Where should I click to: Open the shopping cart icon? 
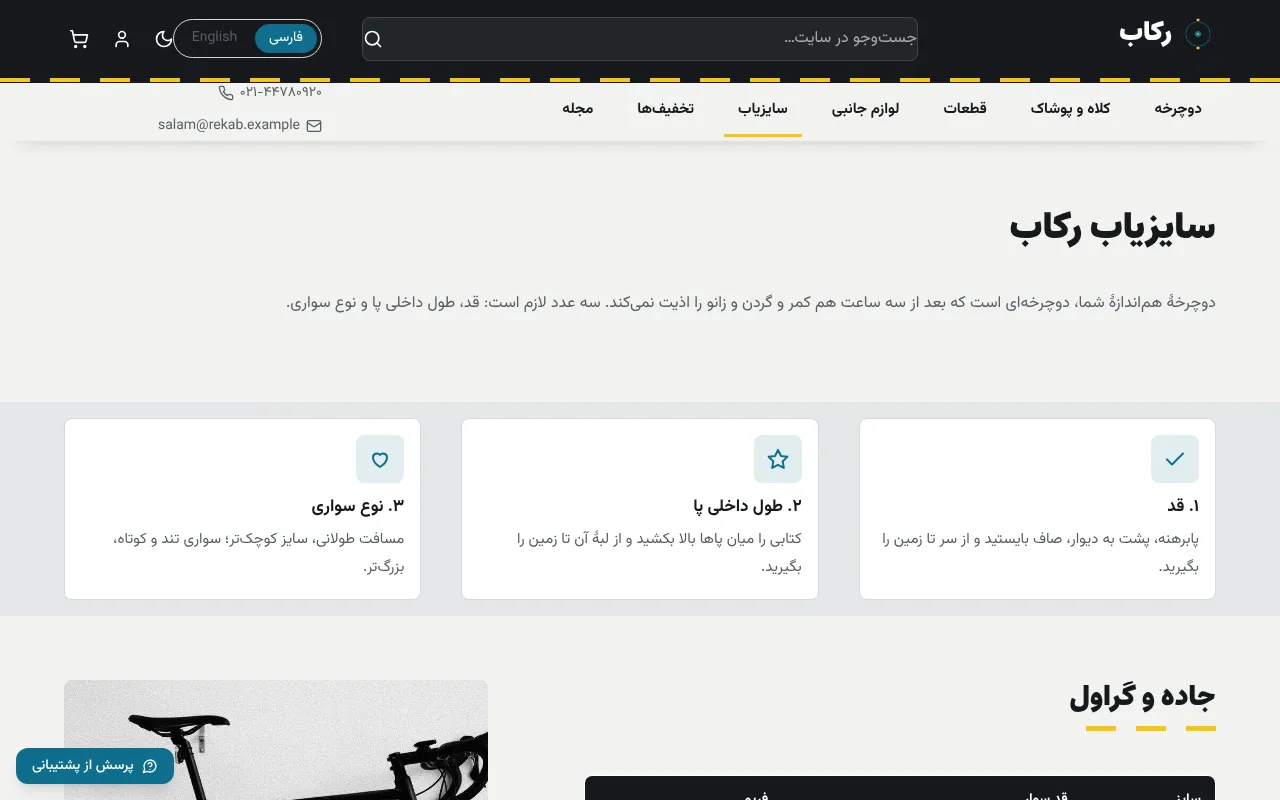pos(79,39)
